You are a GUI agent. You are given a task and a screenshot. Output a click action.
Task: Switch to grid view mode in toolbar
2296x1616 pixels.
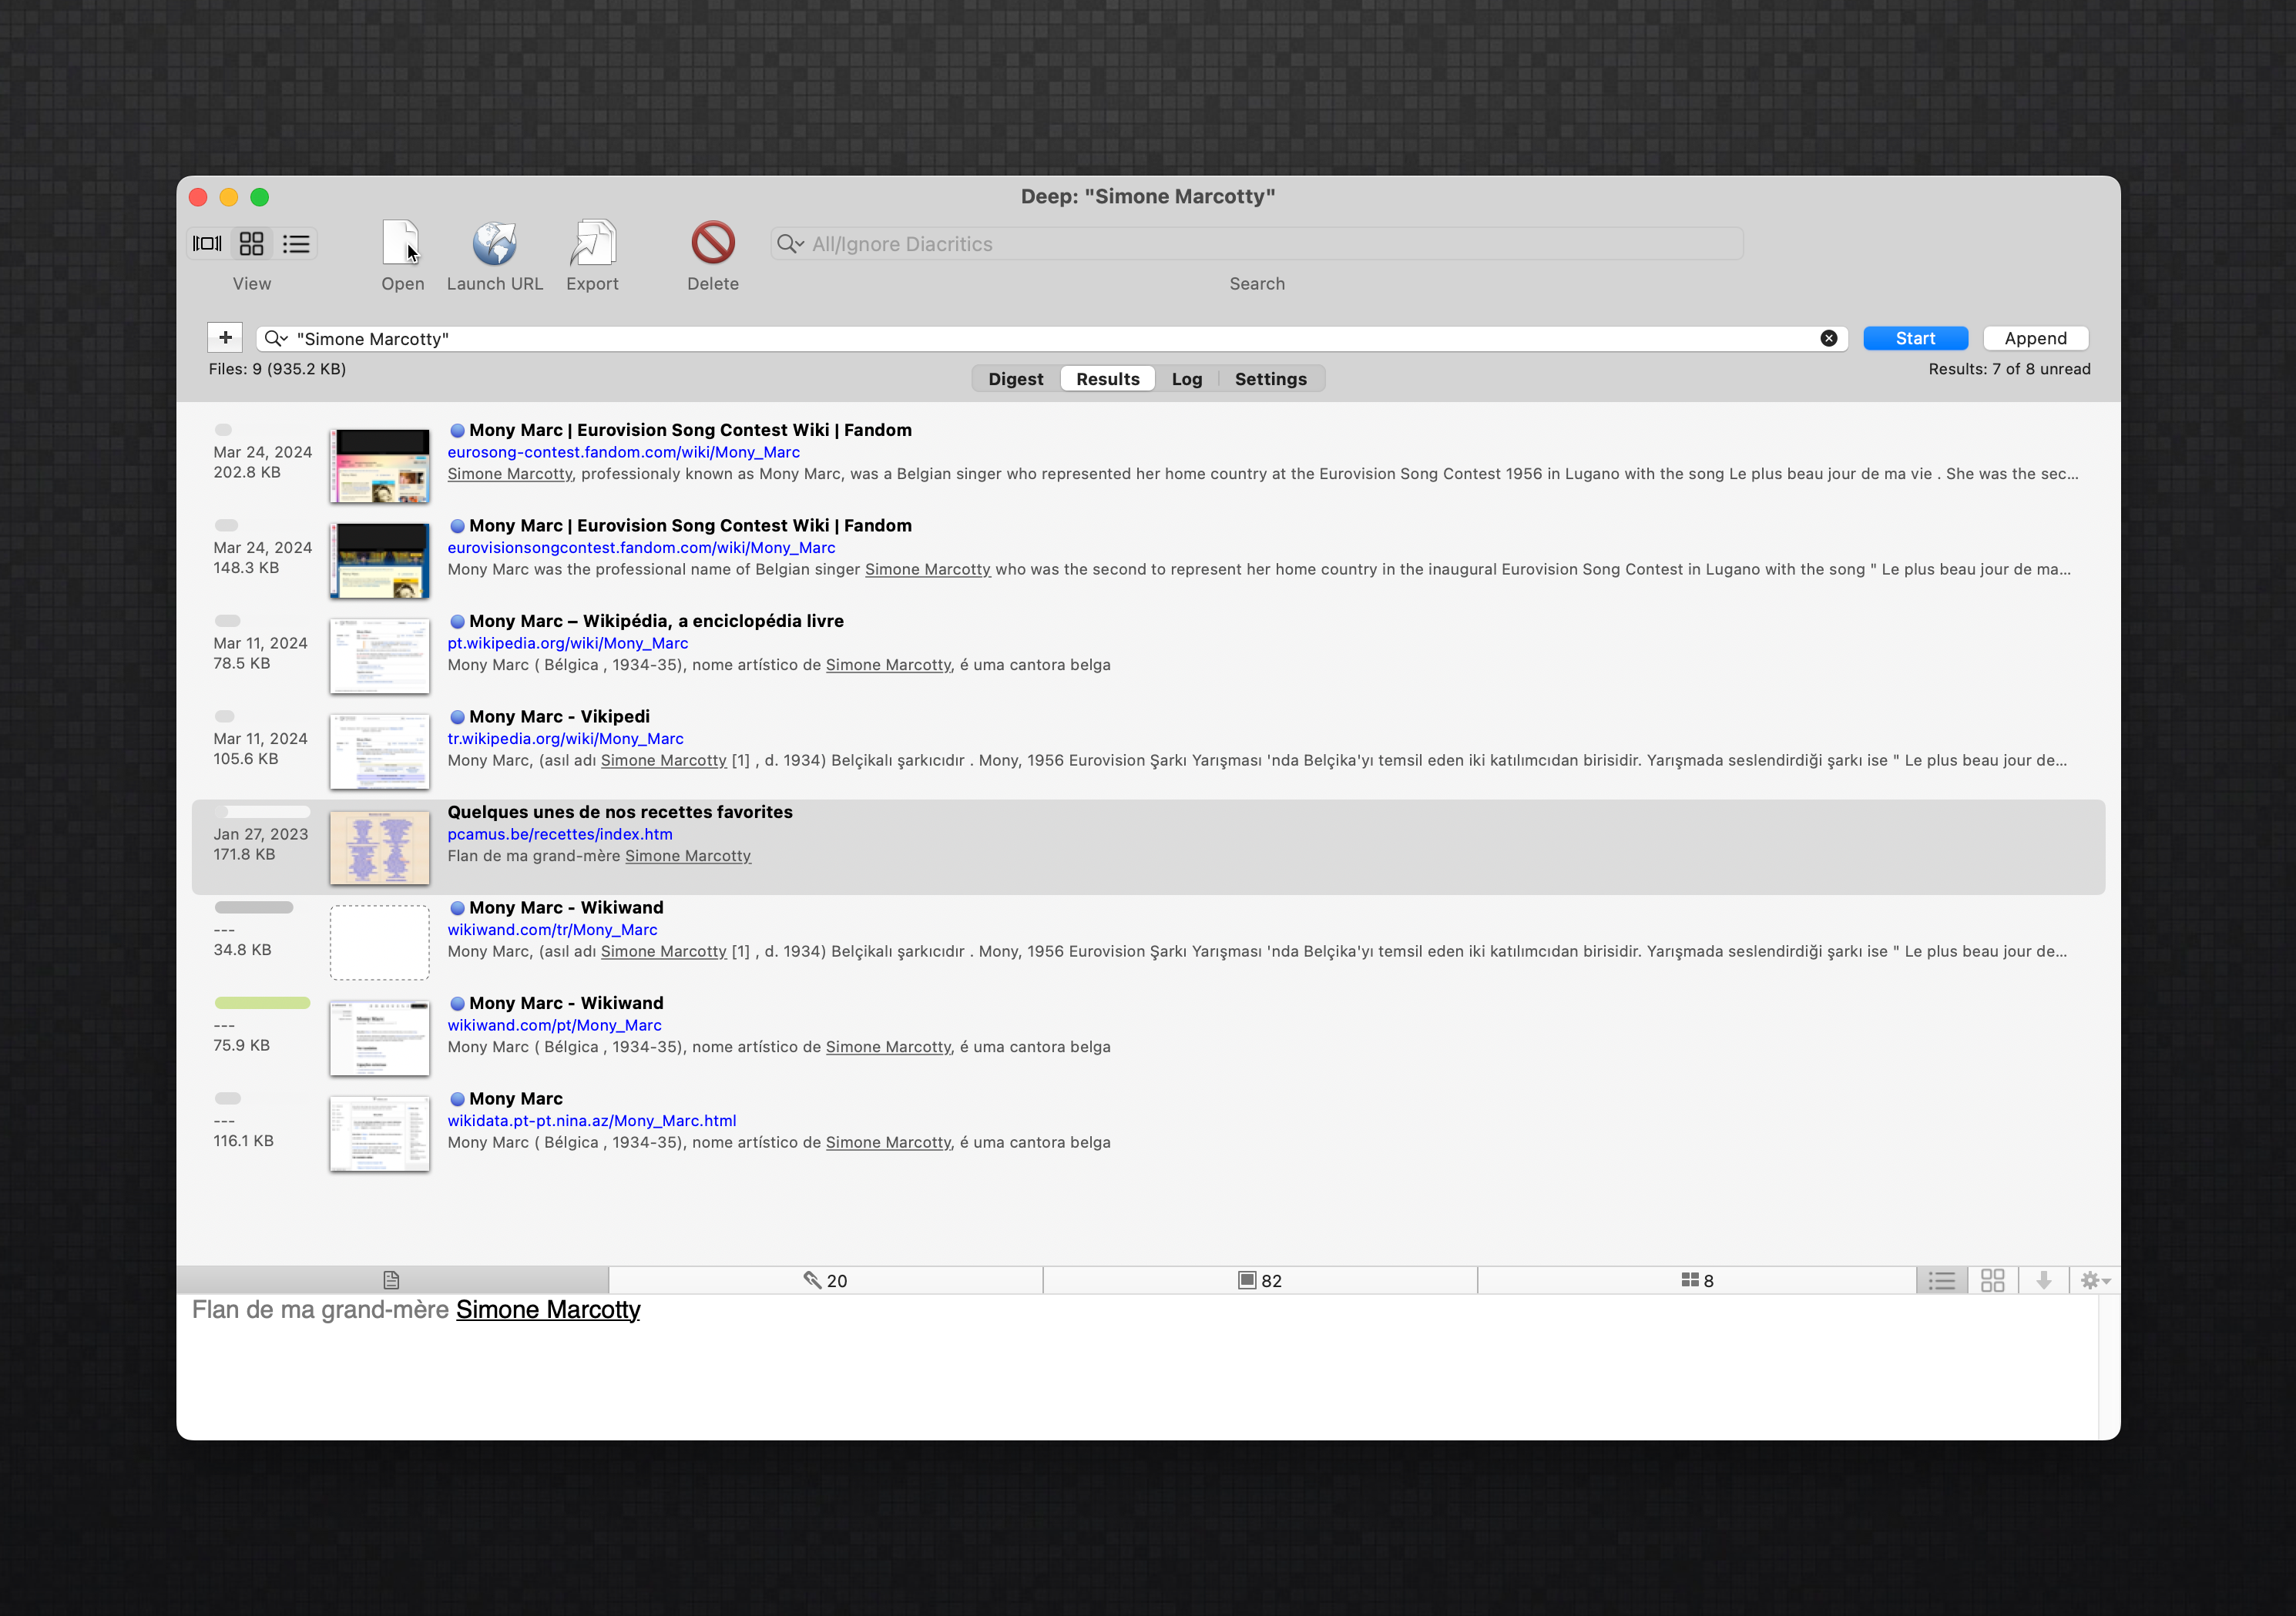pyautogui.click(x=252, y=244)
